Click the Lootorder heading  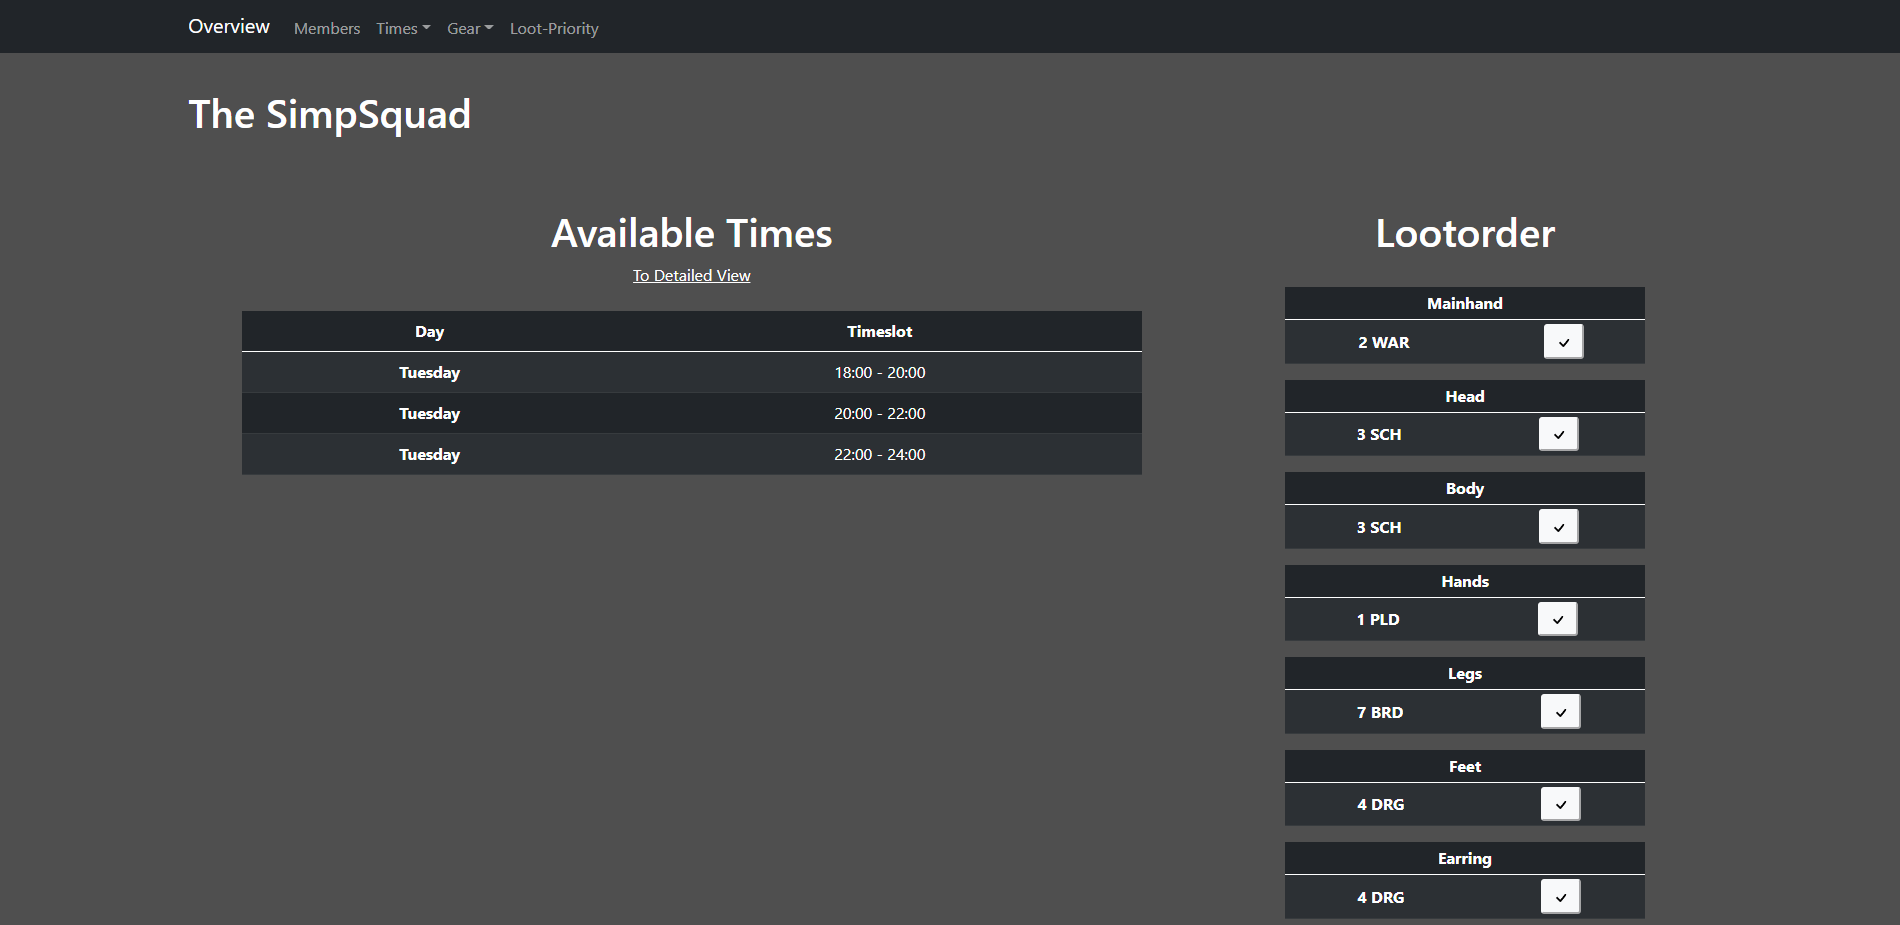(1464, 234)
